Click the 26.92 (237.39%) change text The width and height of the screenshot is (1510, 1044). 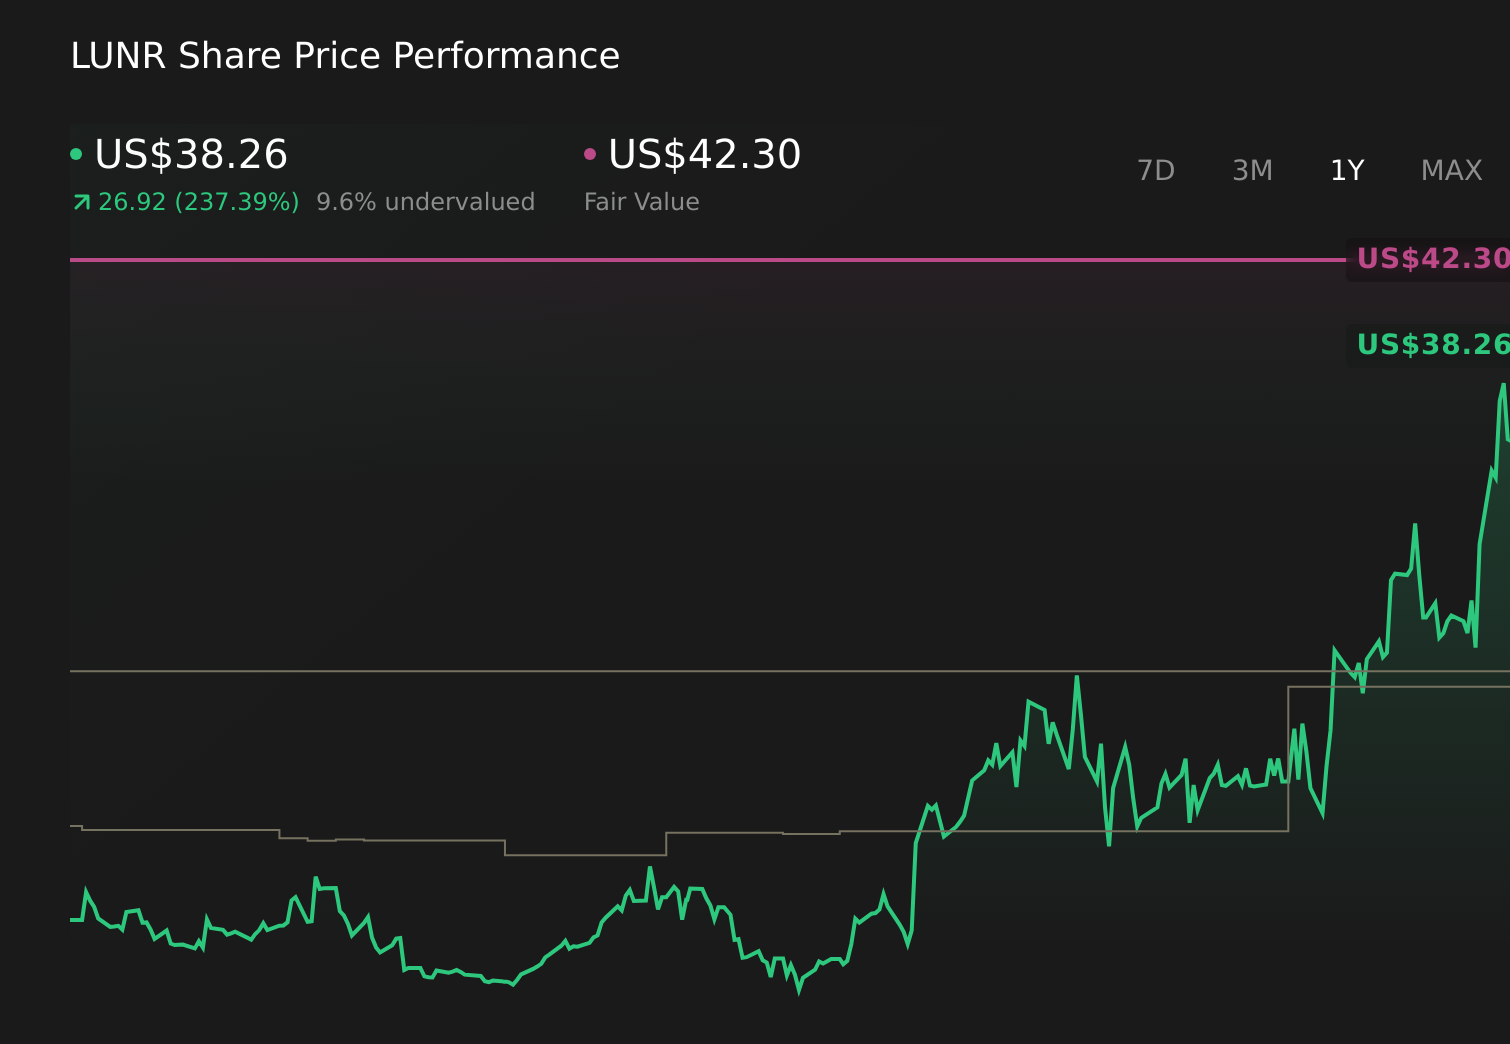pyautogui.click(x=199, y=202)
